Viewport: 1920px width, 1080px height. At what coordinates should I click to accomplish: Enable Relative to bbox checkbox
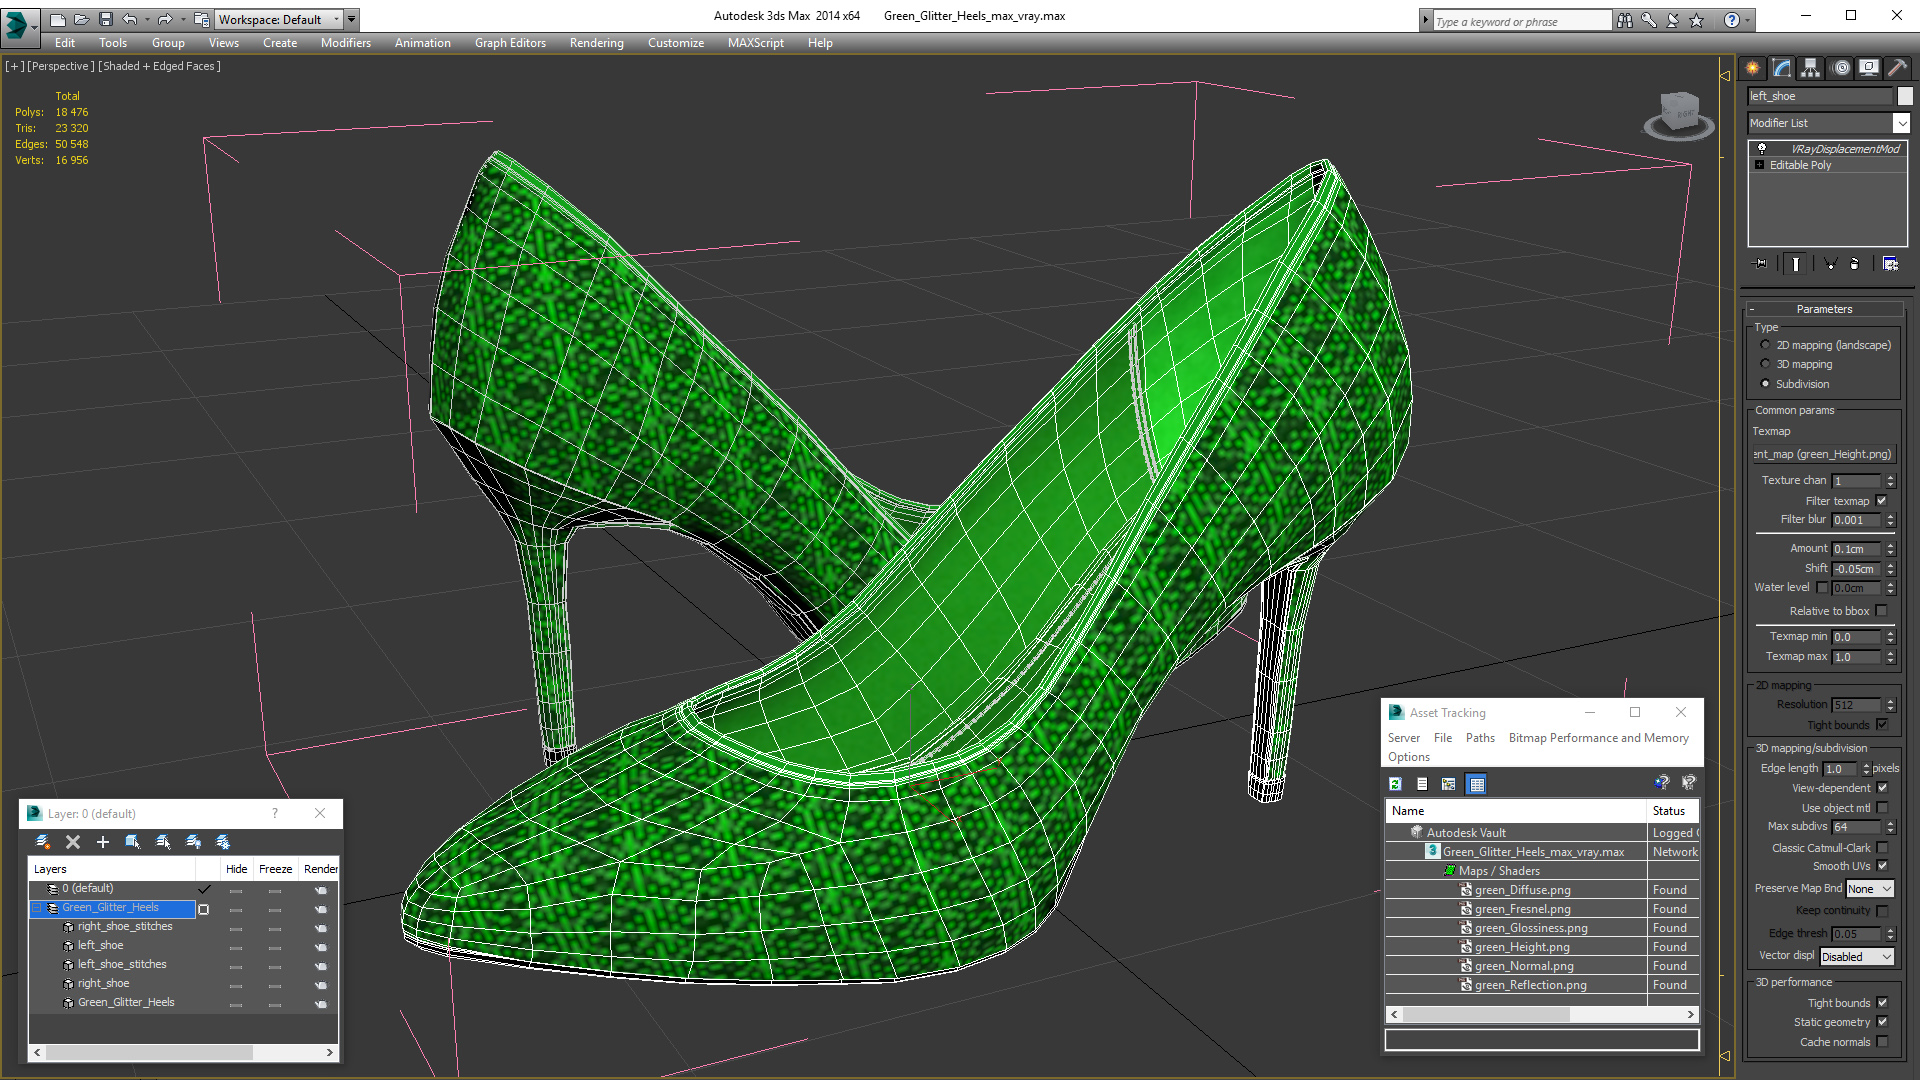coord(1882,611)
